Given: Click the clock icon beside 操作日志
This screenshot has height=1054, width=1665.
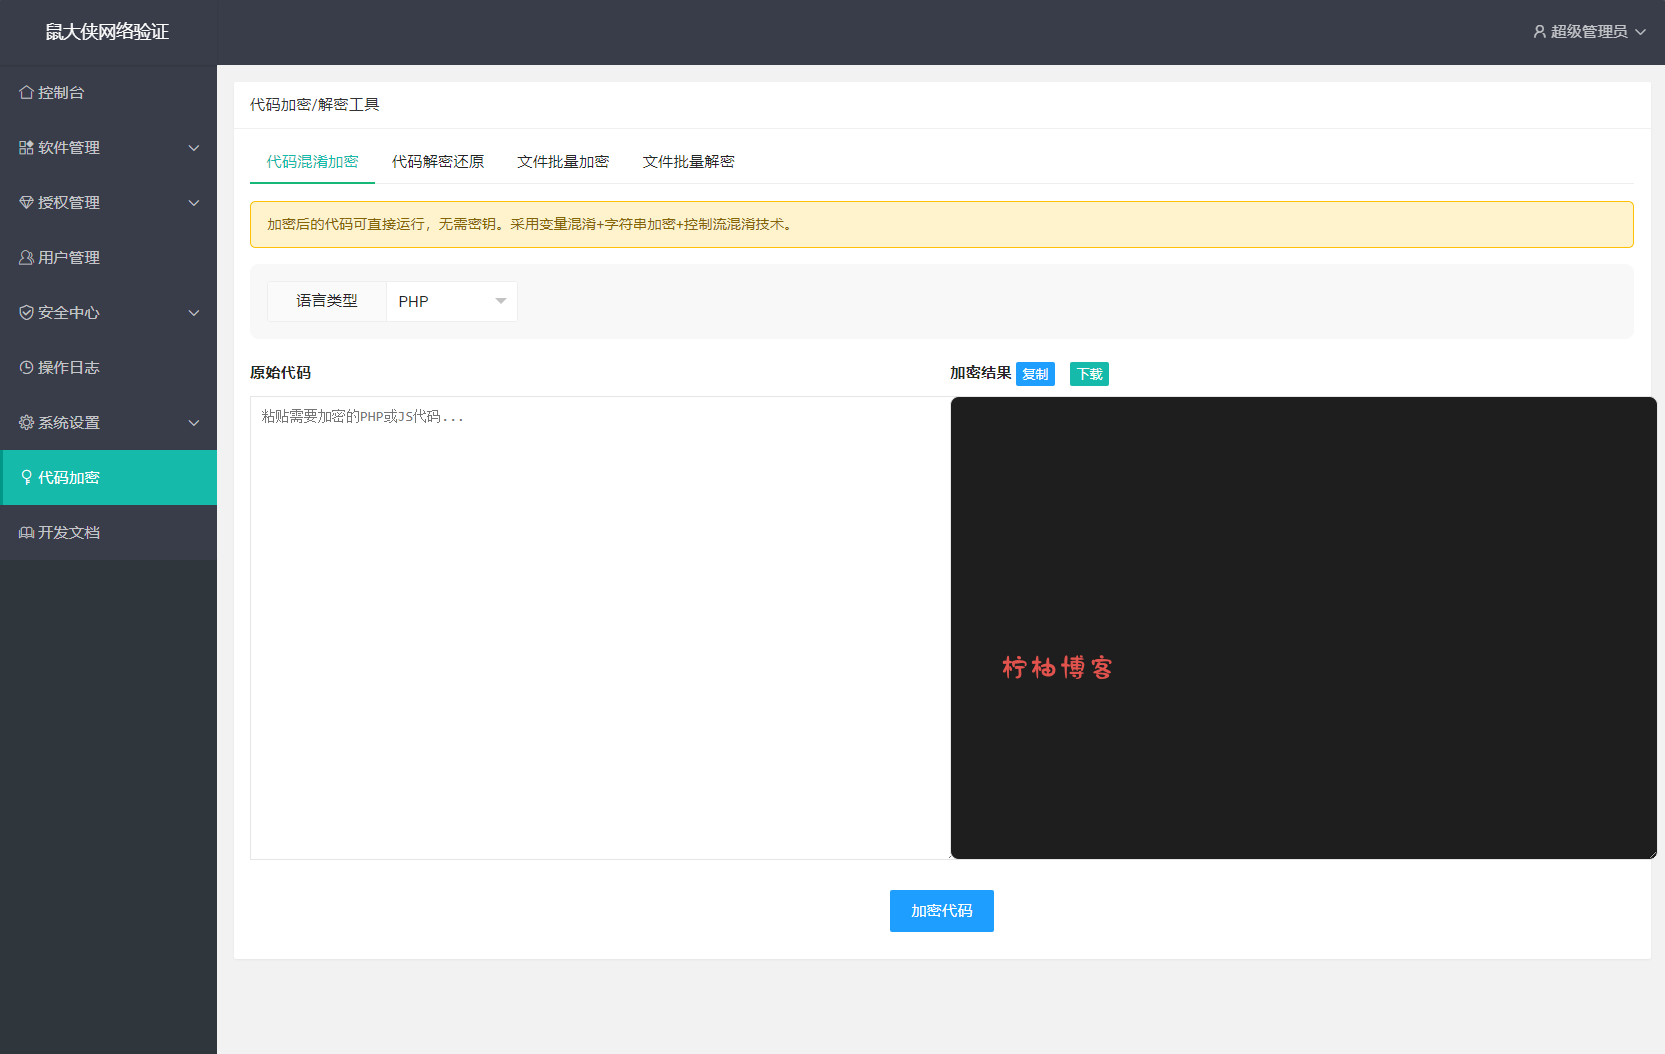Looking at the screenshot, I should (26, 368).
